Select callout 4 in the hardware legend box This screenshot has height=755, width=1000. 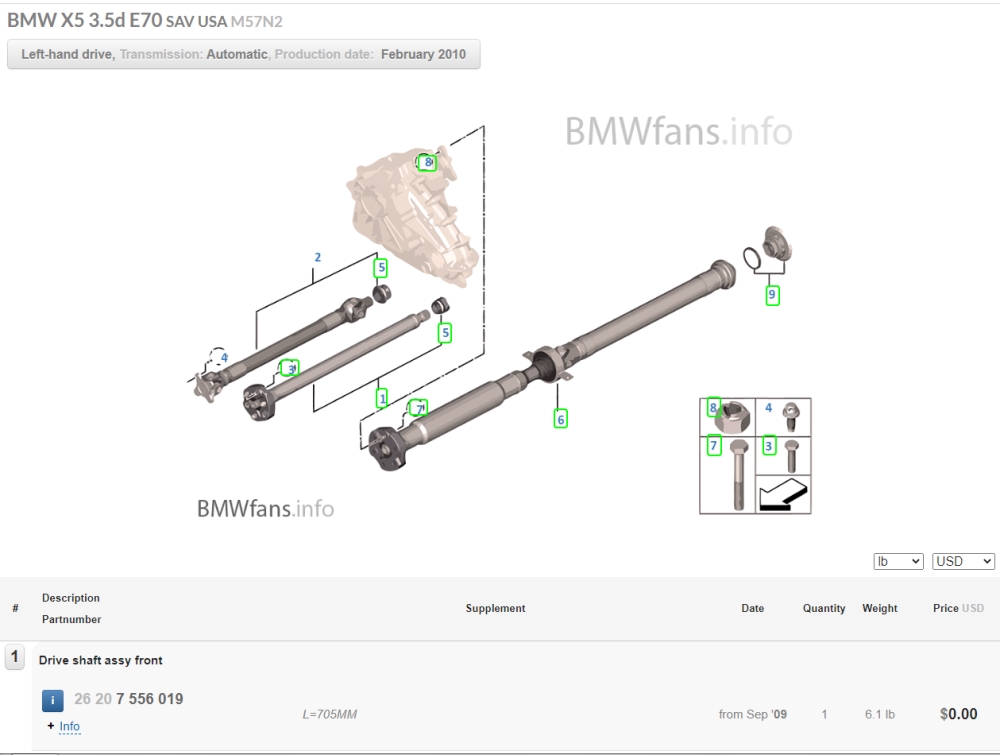tap(769, 408)
